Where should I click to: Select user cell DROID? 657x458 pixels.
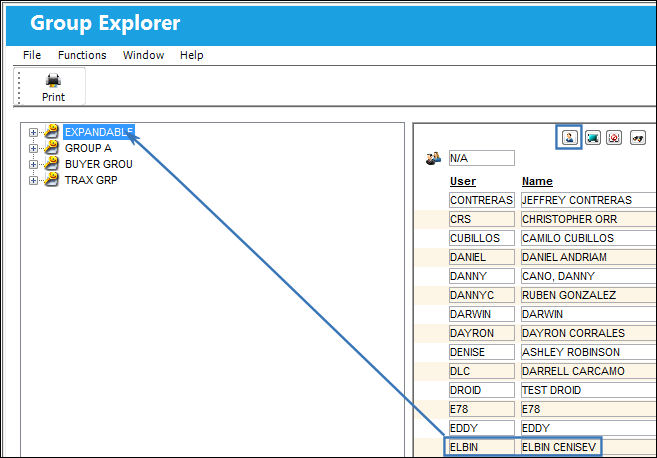click(481, 390)
